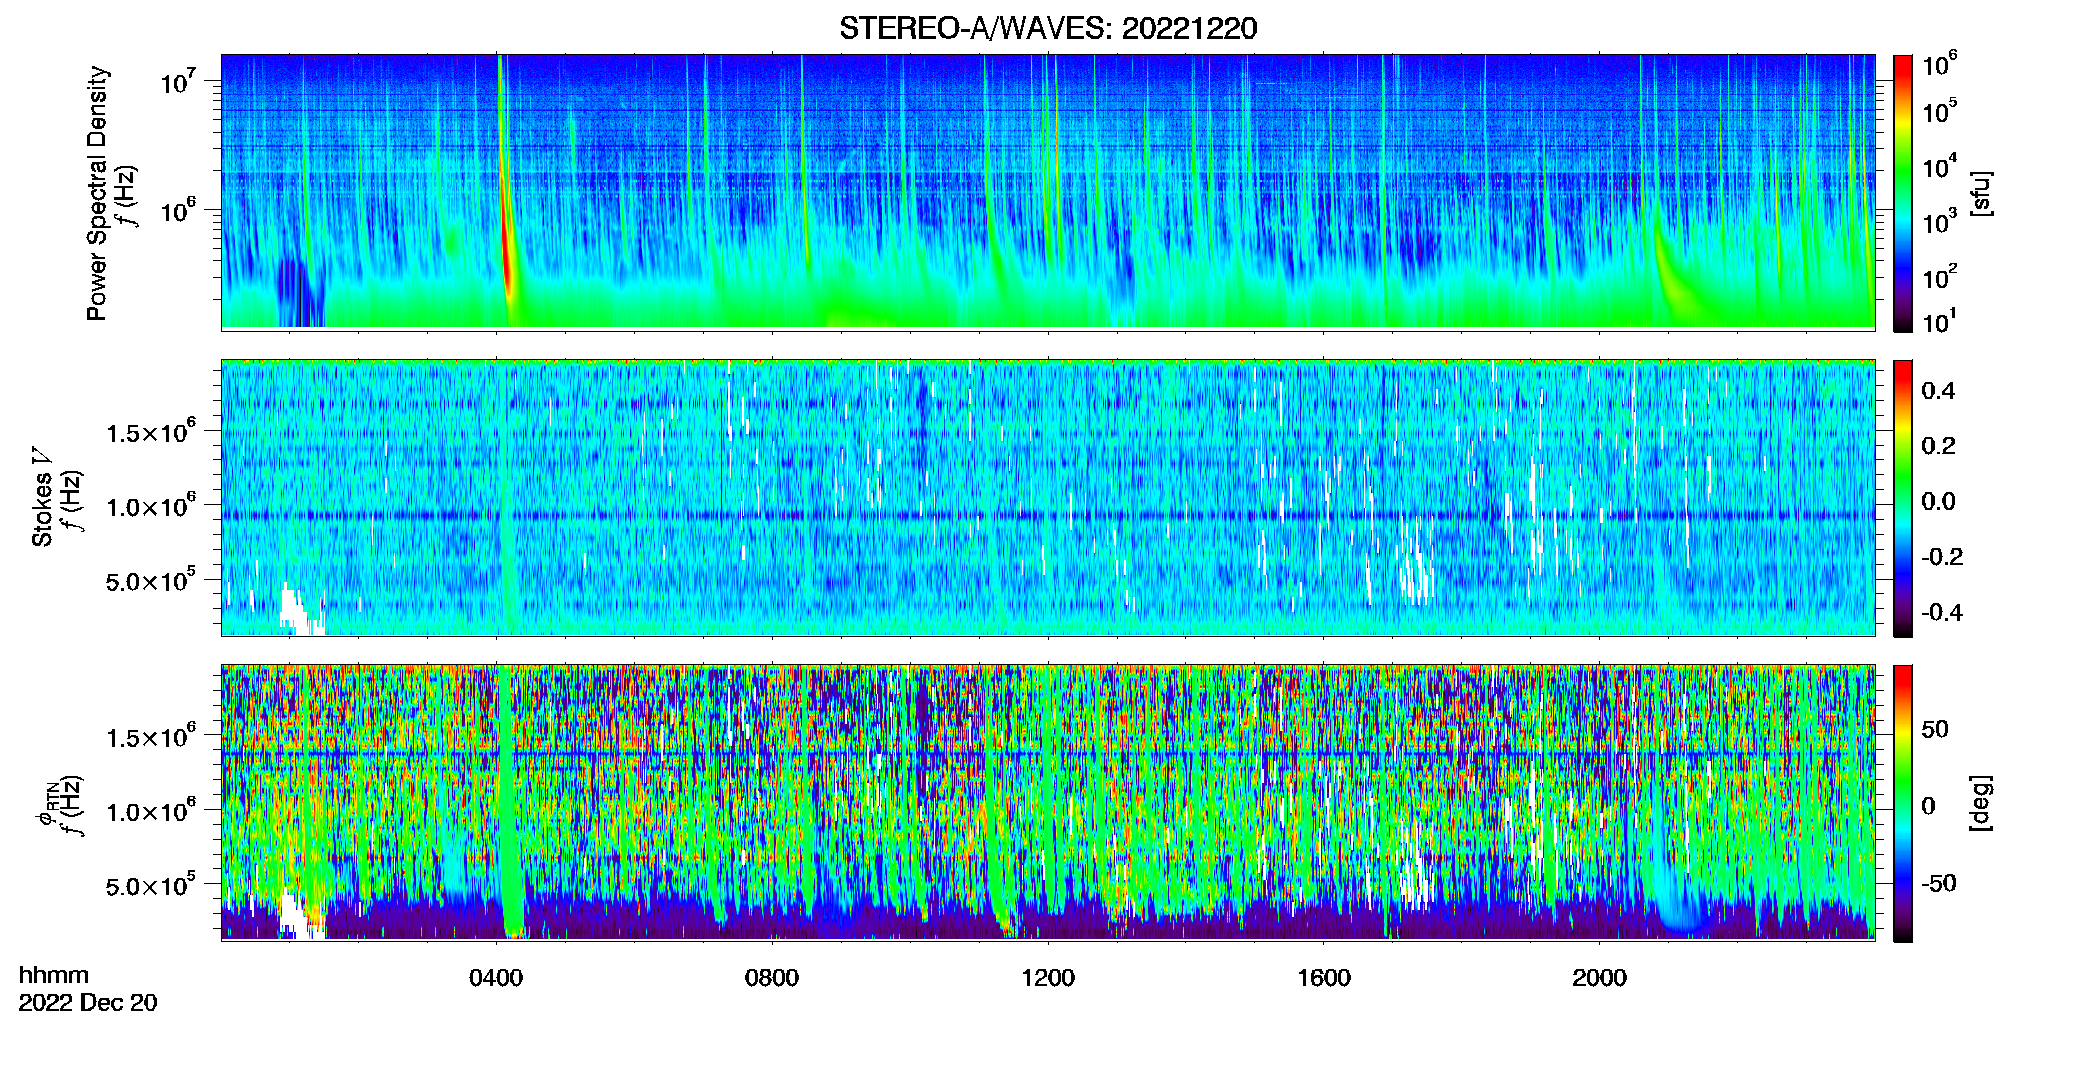This screenshot has width=2096, height=1080.
Task: Click the "0.4" label on the Stokes V color bar
Action: (1938, 391)
